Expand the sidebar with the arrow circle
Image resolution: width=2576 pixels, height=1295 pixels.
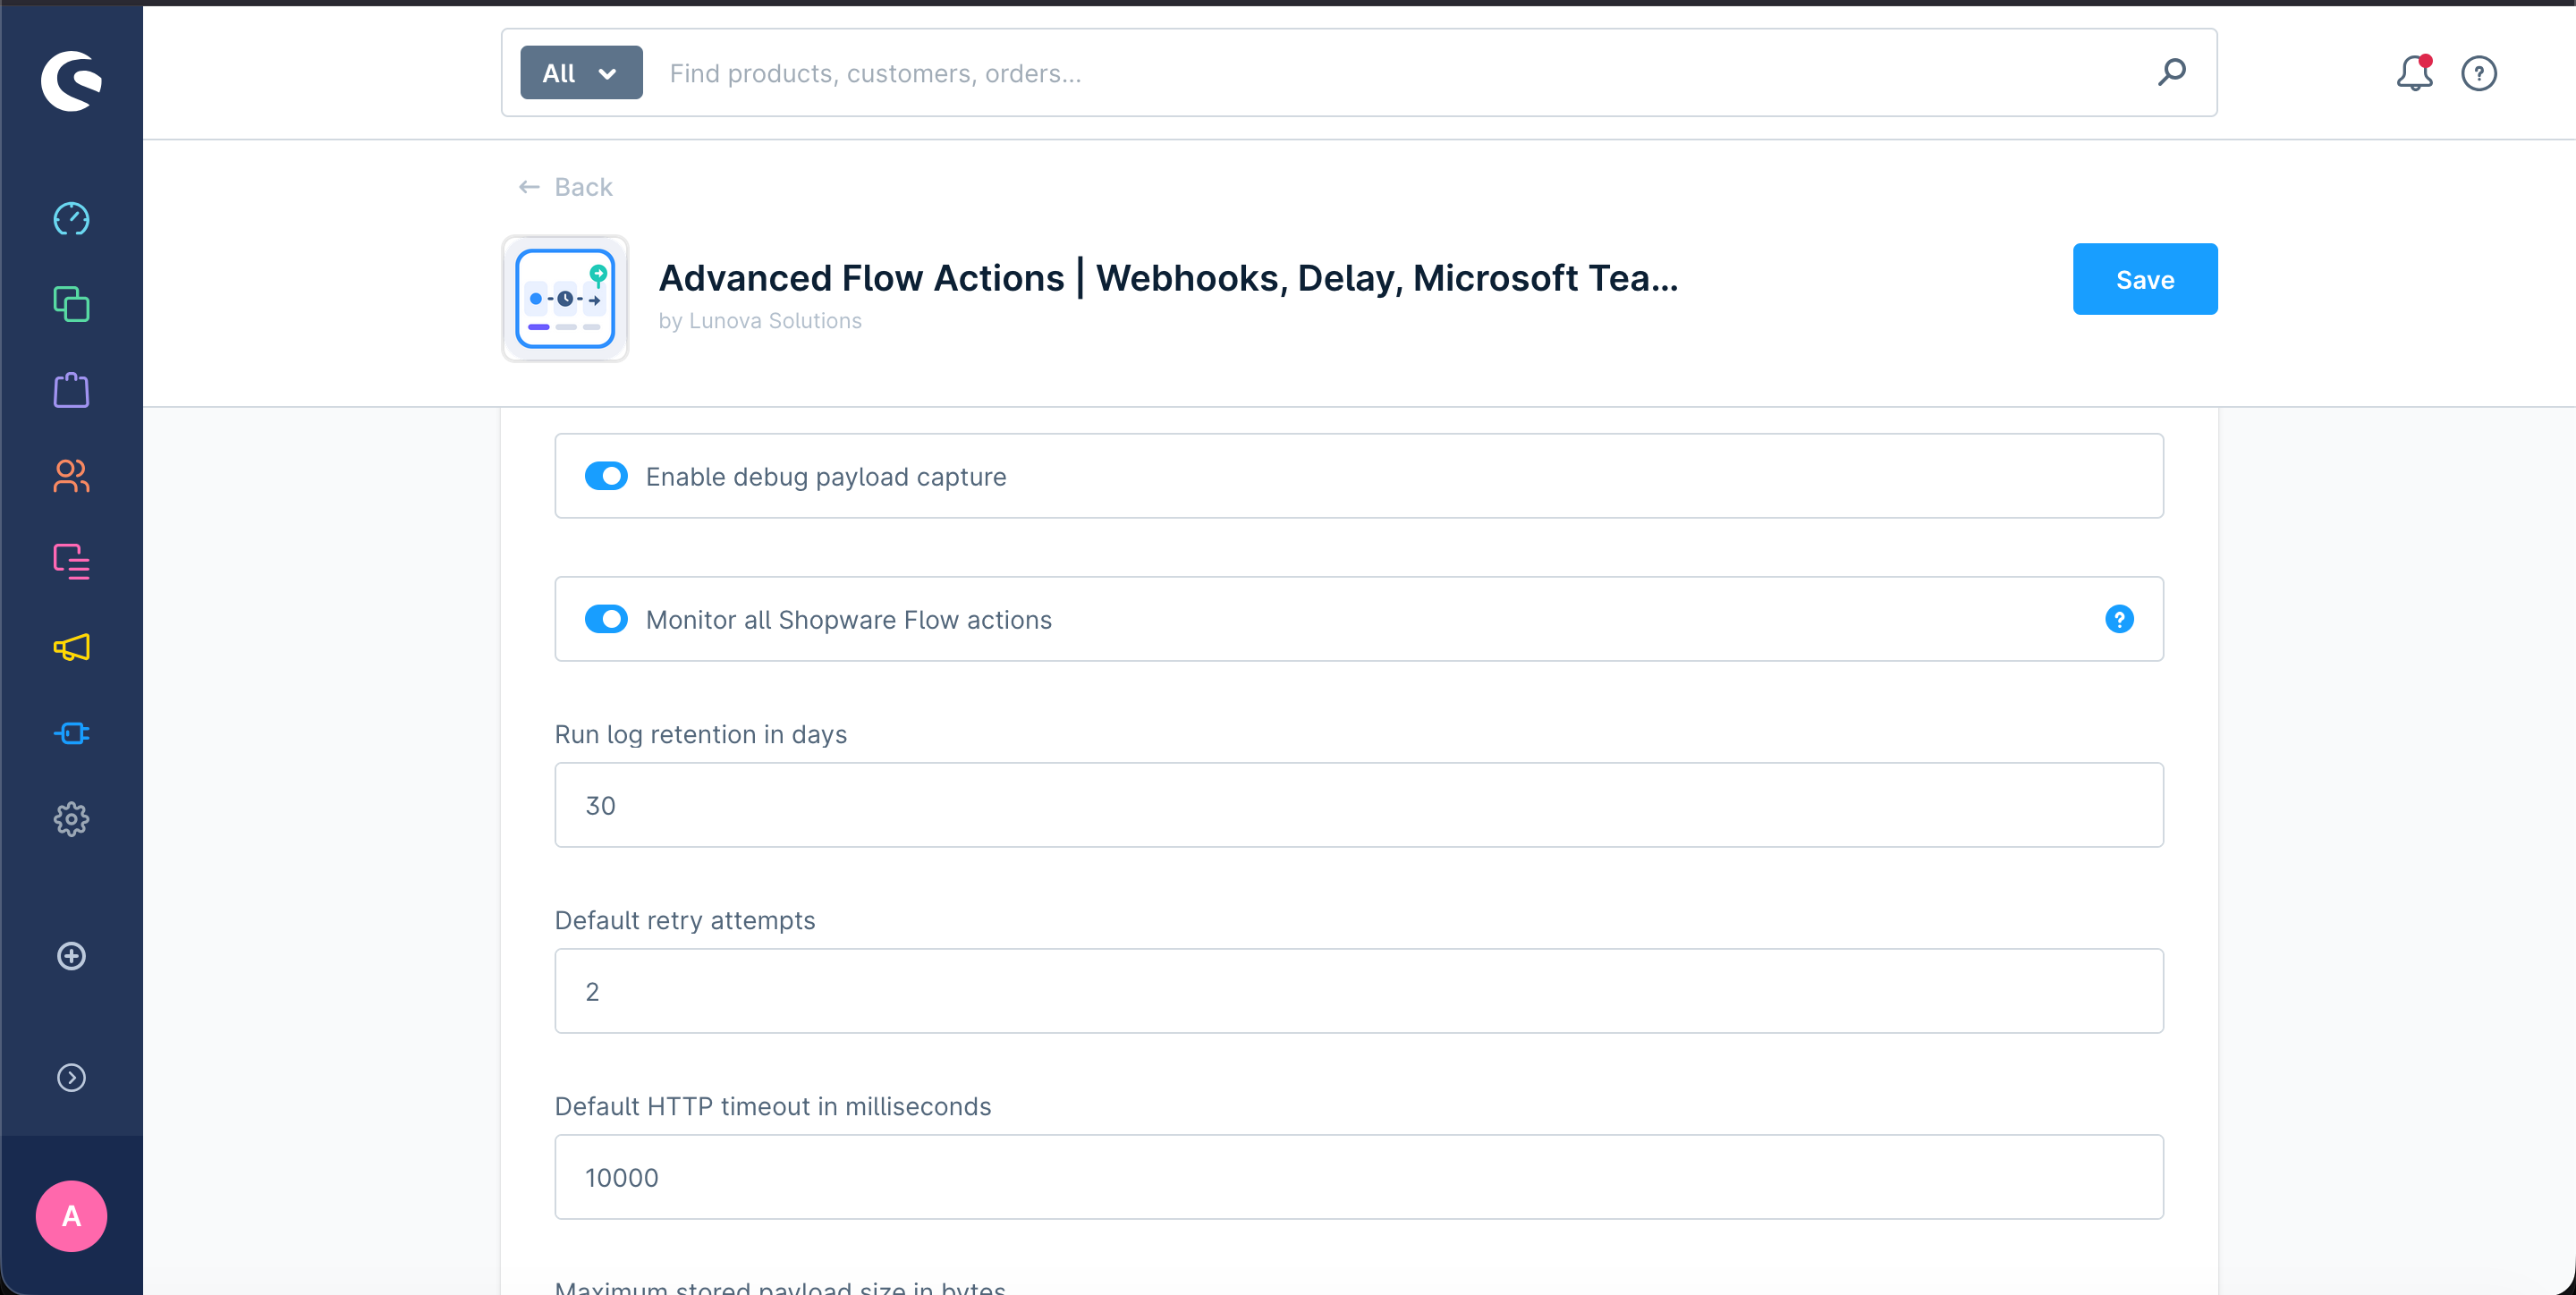pyautogui.click(x=71, y=1077)
